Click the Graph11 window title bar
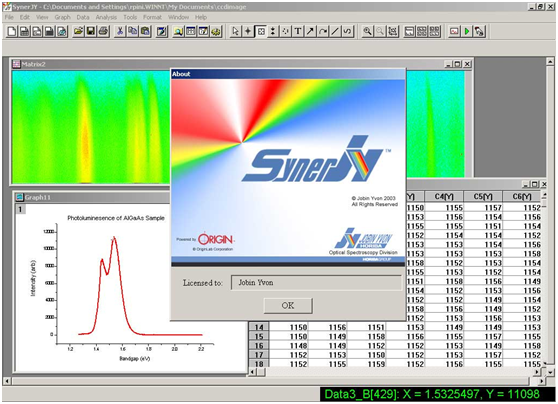558x404 pixels. pyautogui.click(x=92, y=197)
